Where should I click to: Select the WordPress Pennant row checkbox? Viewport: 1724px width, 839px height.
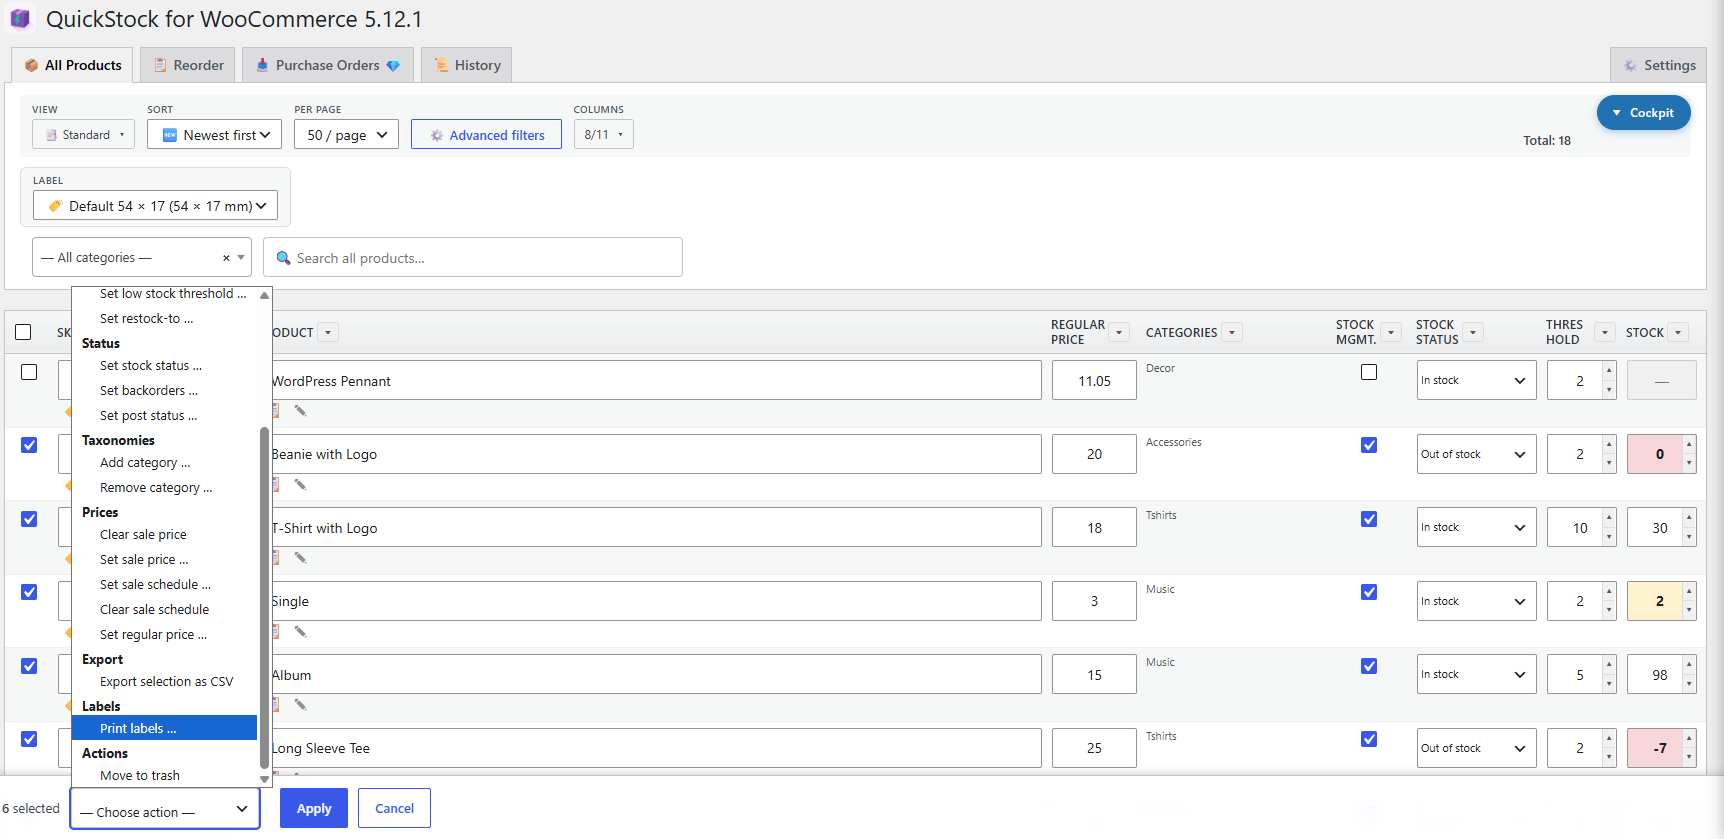tap(29, 372)
